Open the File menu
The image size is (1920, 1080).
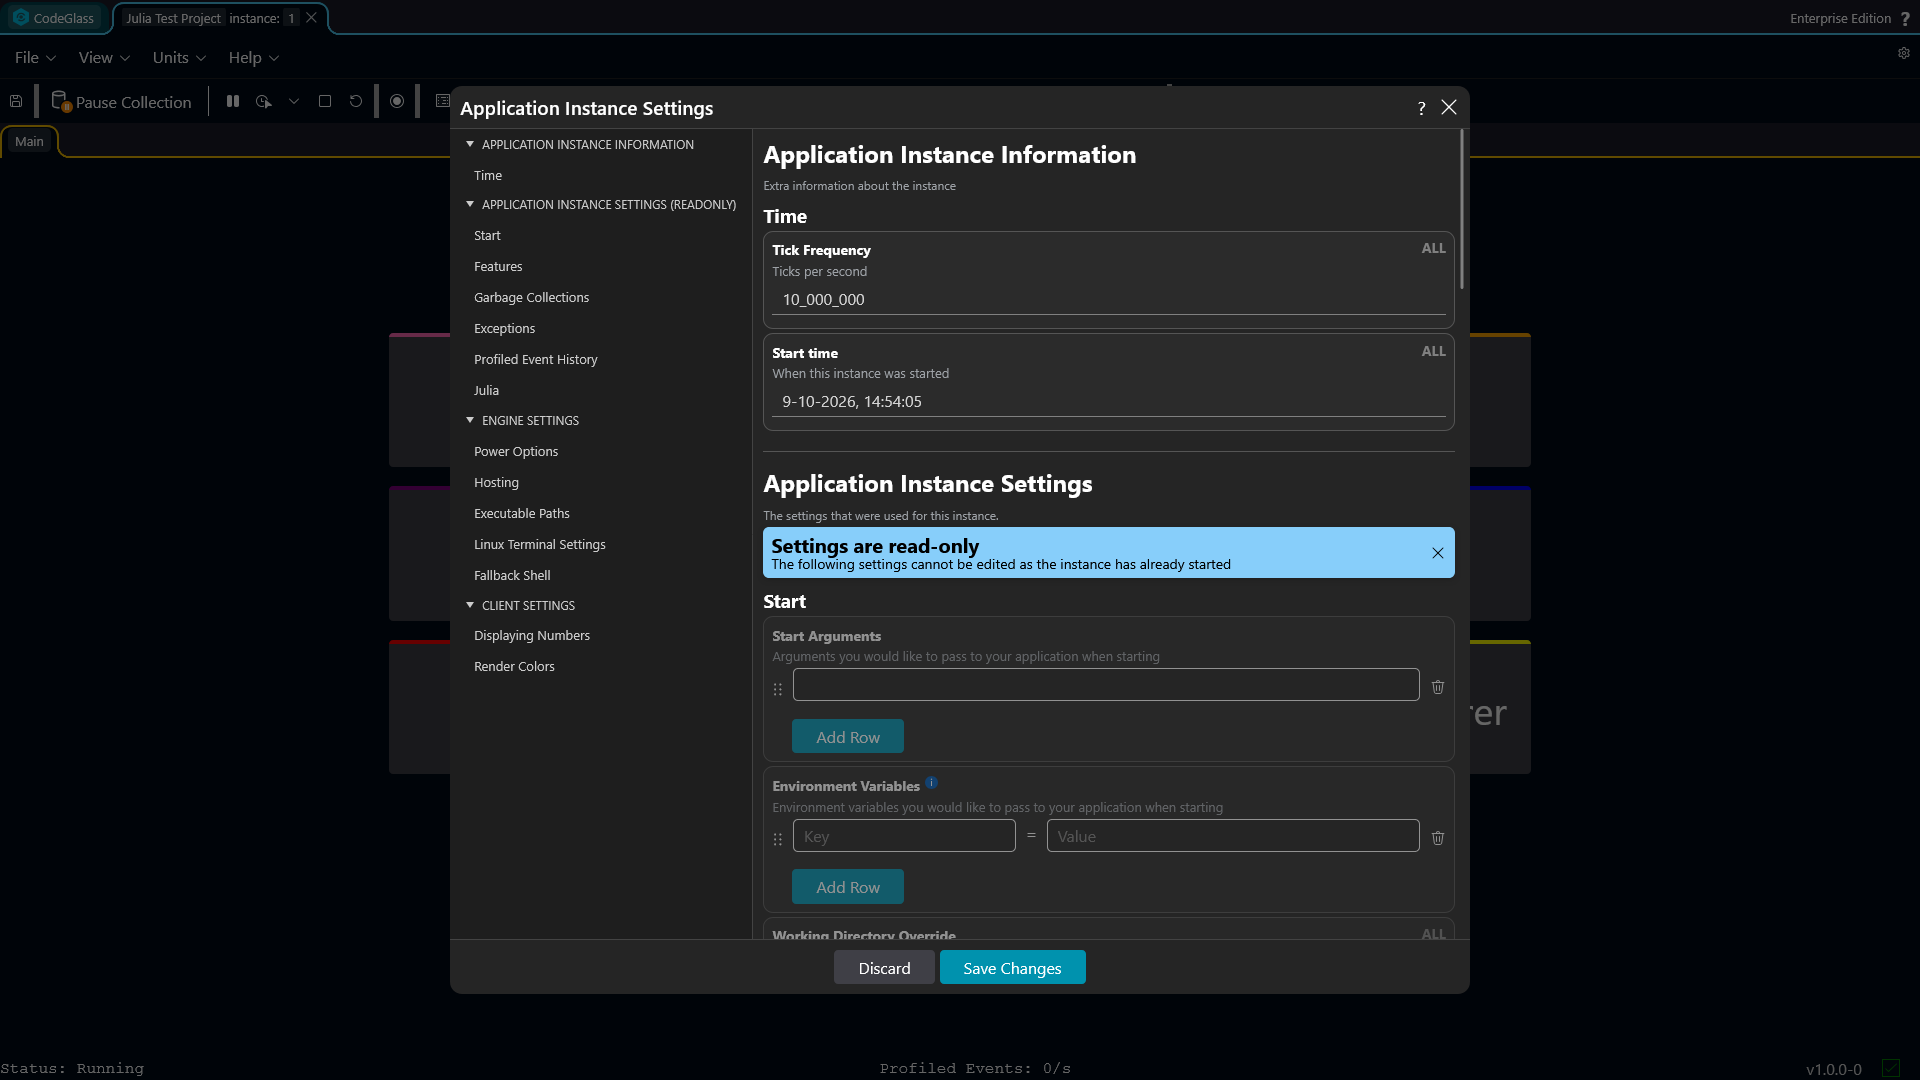pos(35,58)
